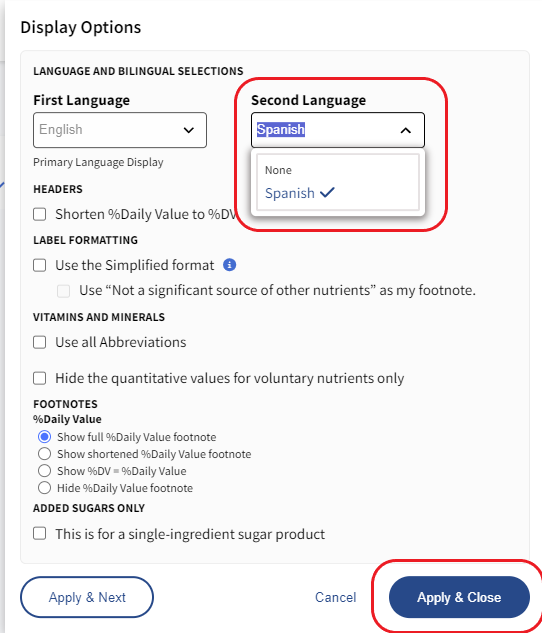Click the Apply & Next button
Image resolution: width=542 pixels, height=633 pixels.
point(87,597)
